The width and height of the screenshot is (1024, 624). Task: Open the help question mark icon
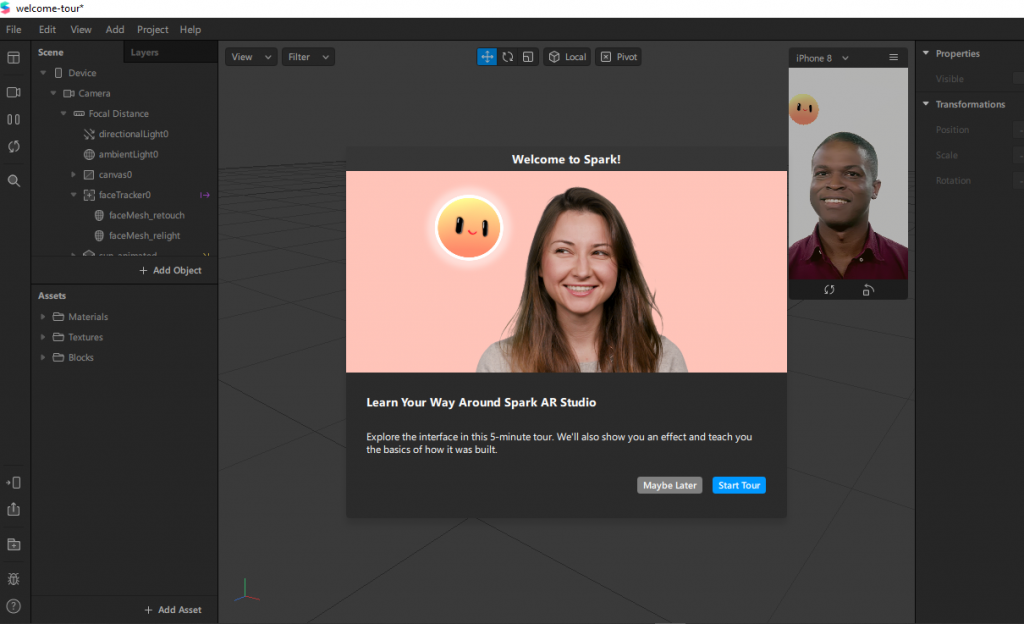14,606
